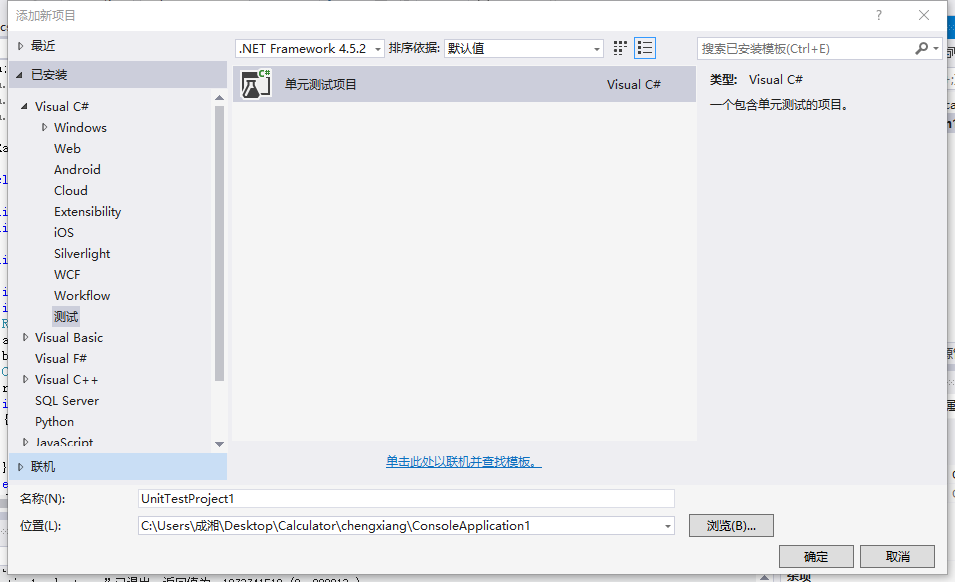The height and width of the screenshot is (582, 955).
Task: Expand the Visual Basic node
Action: point(24,337)
